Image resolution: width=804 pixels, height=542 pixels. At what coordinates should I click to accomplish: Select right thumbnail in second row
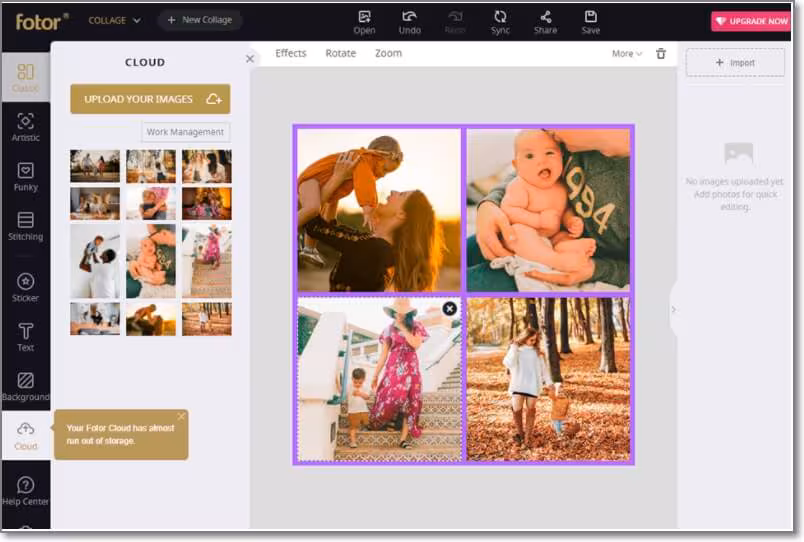(207, 204)
